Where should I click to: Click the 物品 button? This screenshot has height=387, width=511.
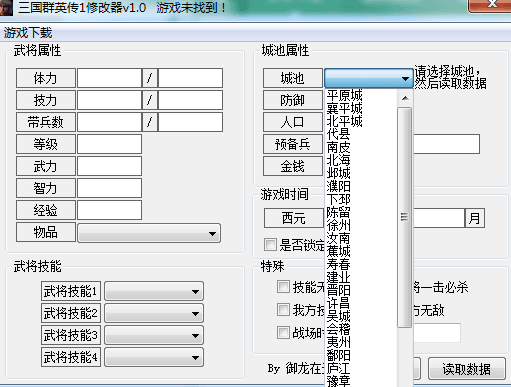coord(46,232)
